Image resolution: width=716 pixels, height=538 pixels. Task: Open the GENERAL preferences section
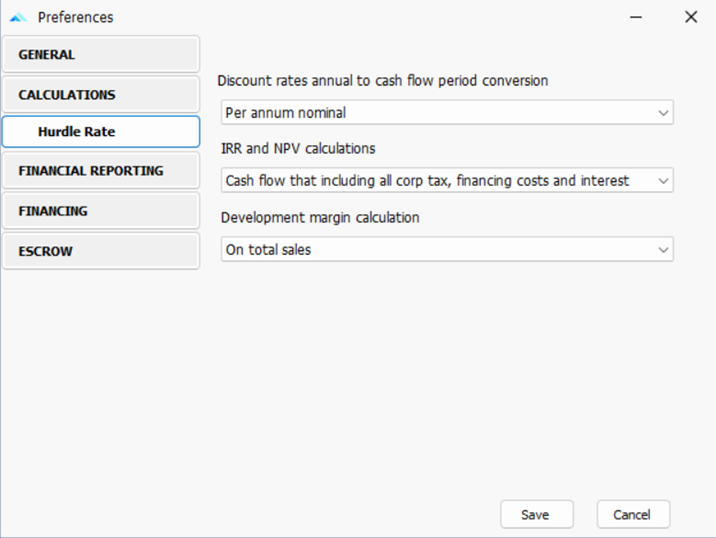[100, 55]
